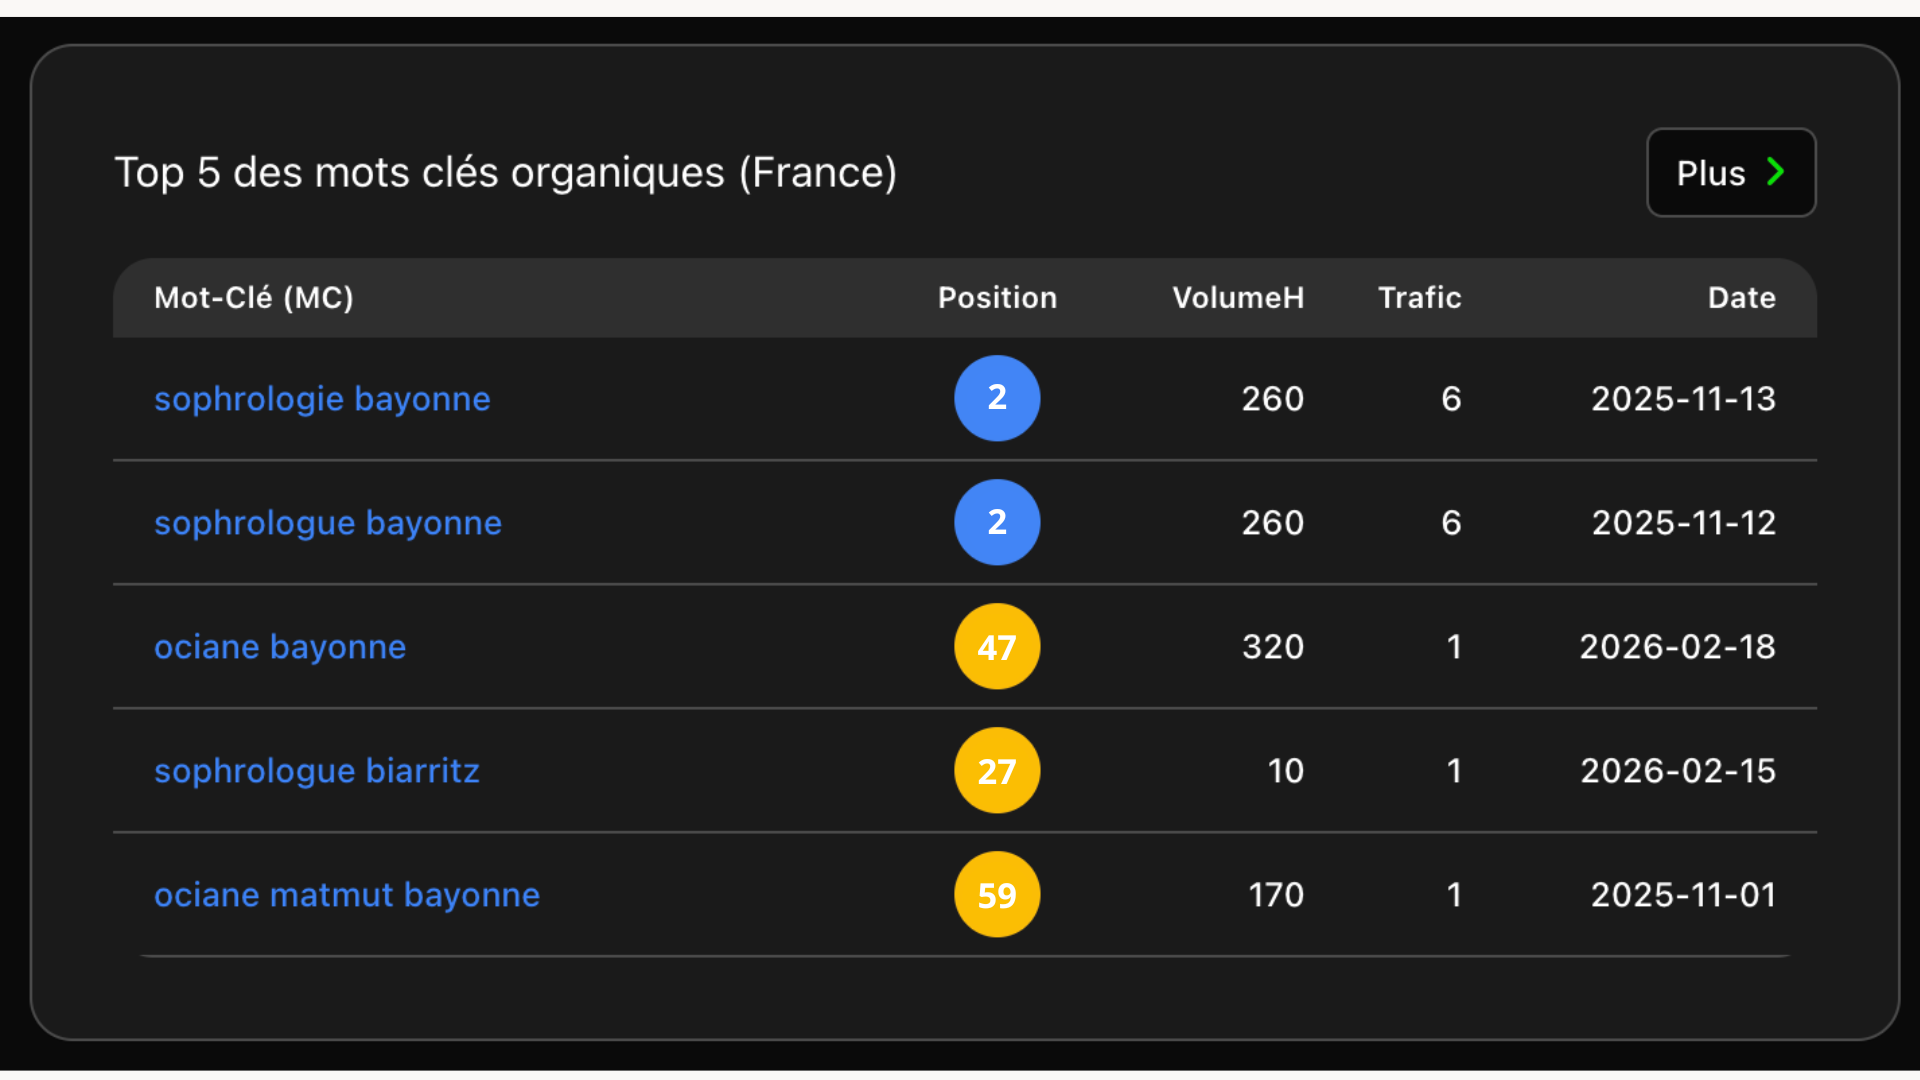
Task: Click the 320 volume value for ociane bayonne
Action: tap(1273, 647)
